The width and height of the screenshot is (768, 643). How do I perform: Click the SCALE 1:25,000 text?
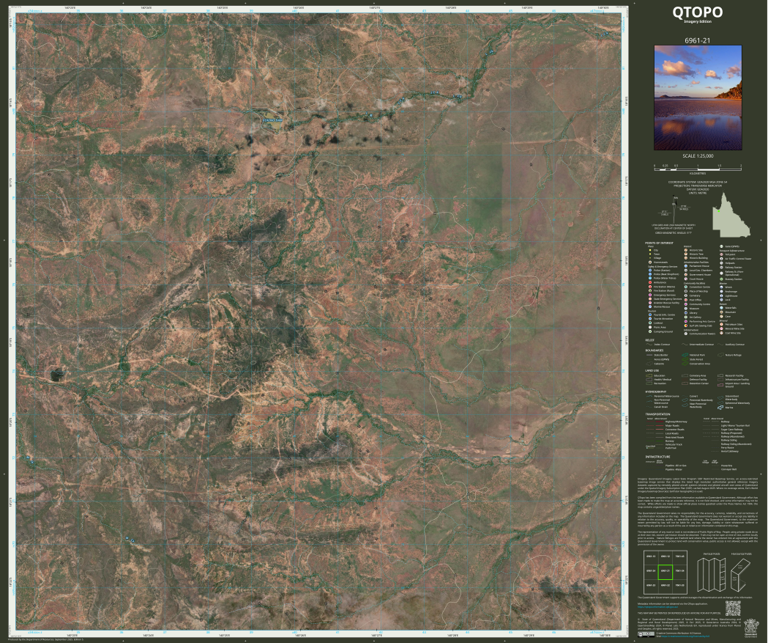pos(697,156)
